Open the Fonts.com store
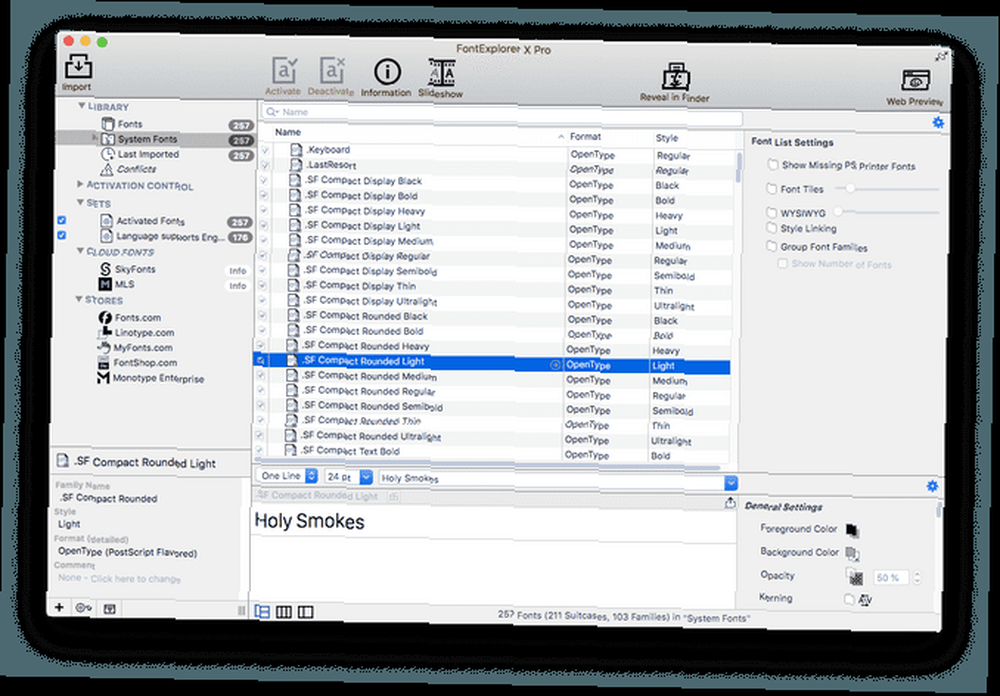The width and height of the screenshot is (1000, 696). [x=138, y=317]
